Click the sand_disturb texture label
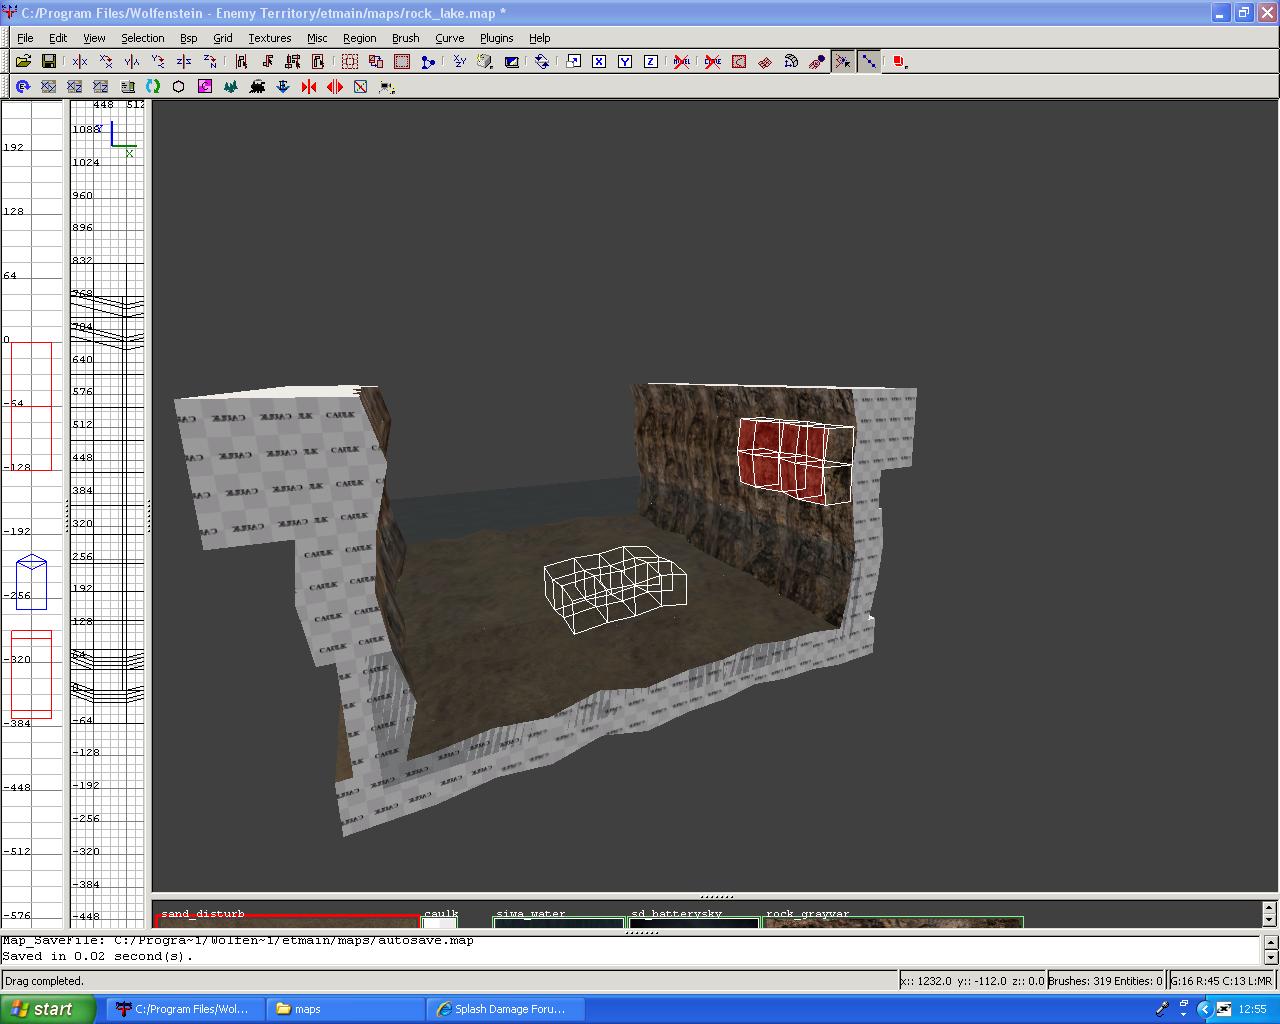Viewport: 1280px width, 1024px height. pyautogui.click(x=202, y=913)
